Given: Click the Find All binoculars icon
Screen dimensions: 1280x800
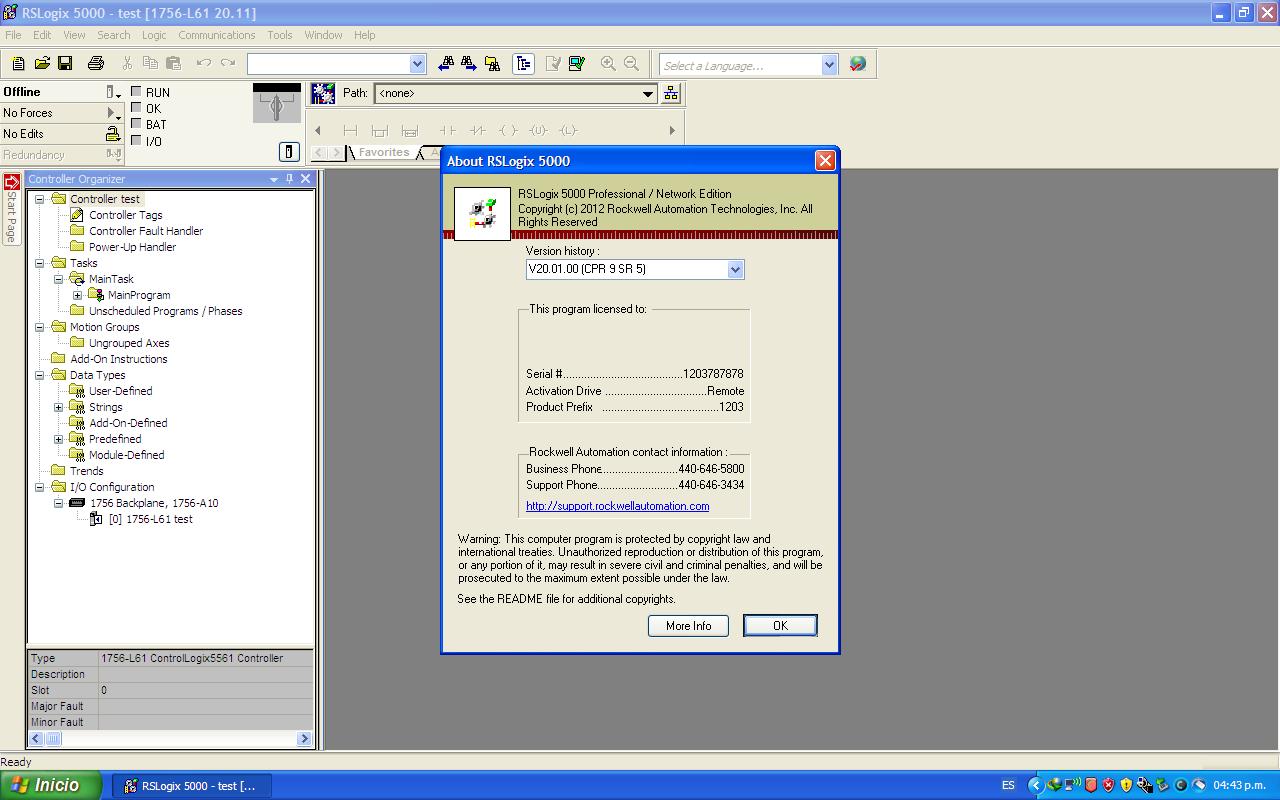Looking at the screenshot, I should (x=492, y=63).
